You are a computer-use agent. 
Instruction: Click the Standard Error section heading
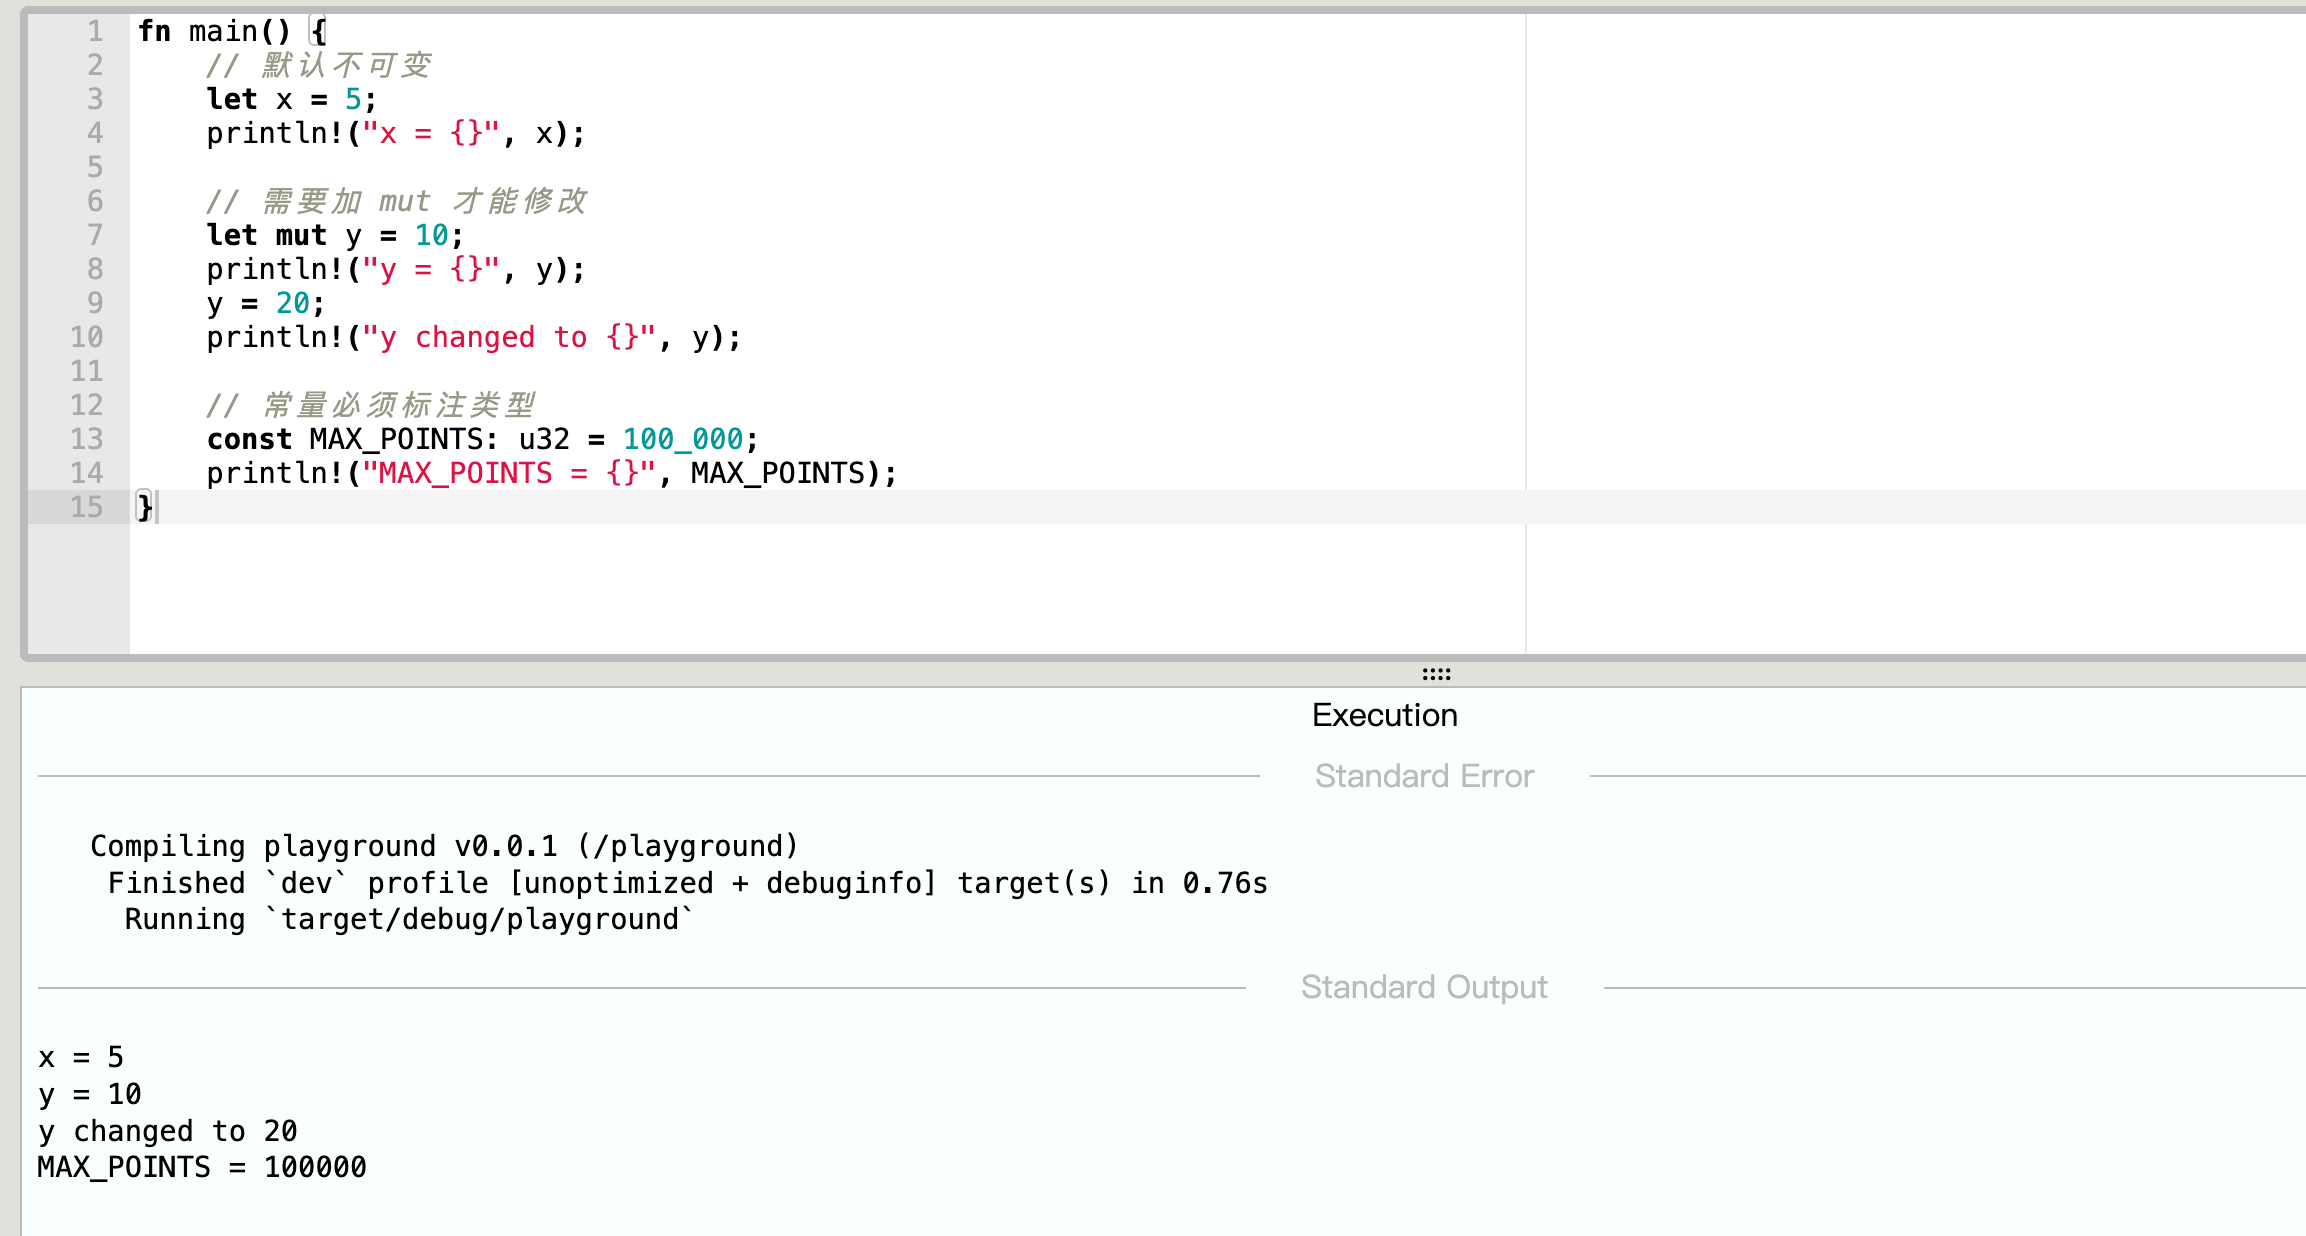1423,776
